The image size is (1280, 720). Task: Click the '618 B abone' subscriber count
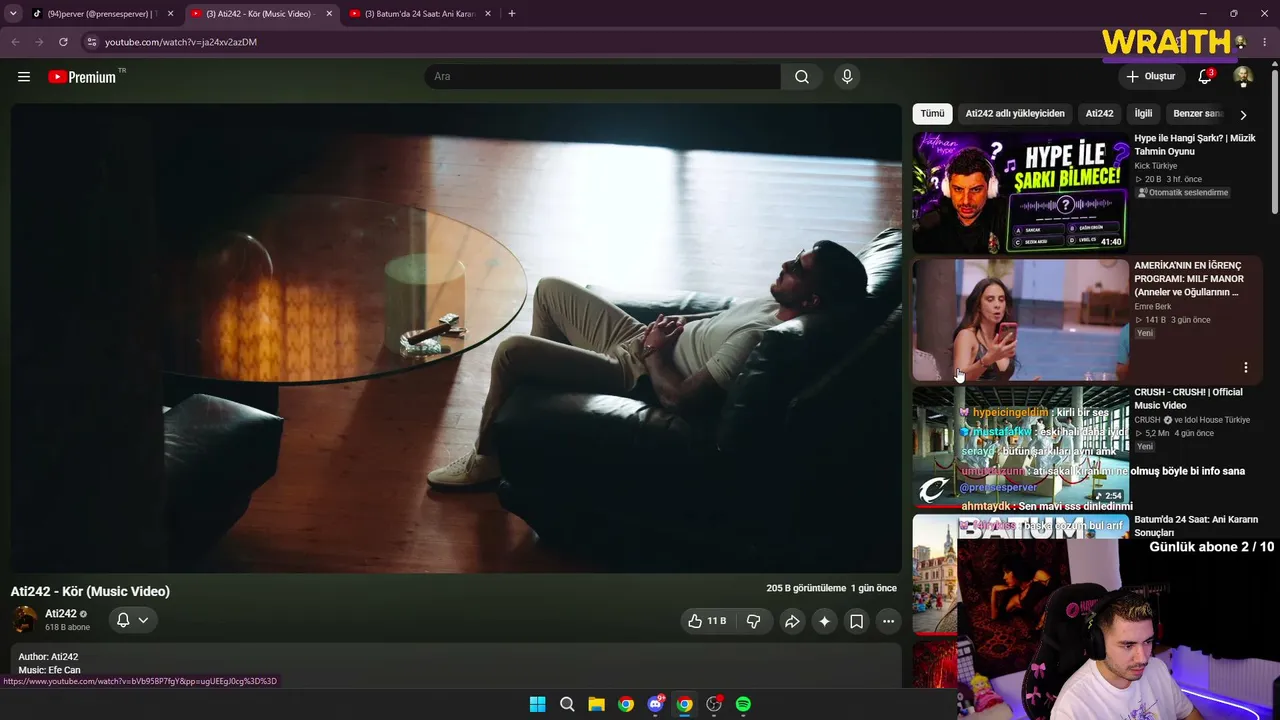(x=67, y=628)
